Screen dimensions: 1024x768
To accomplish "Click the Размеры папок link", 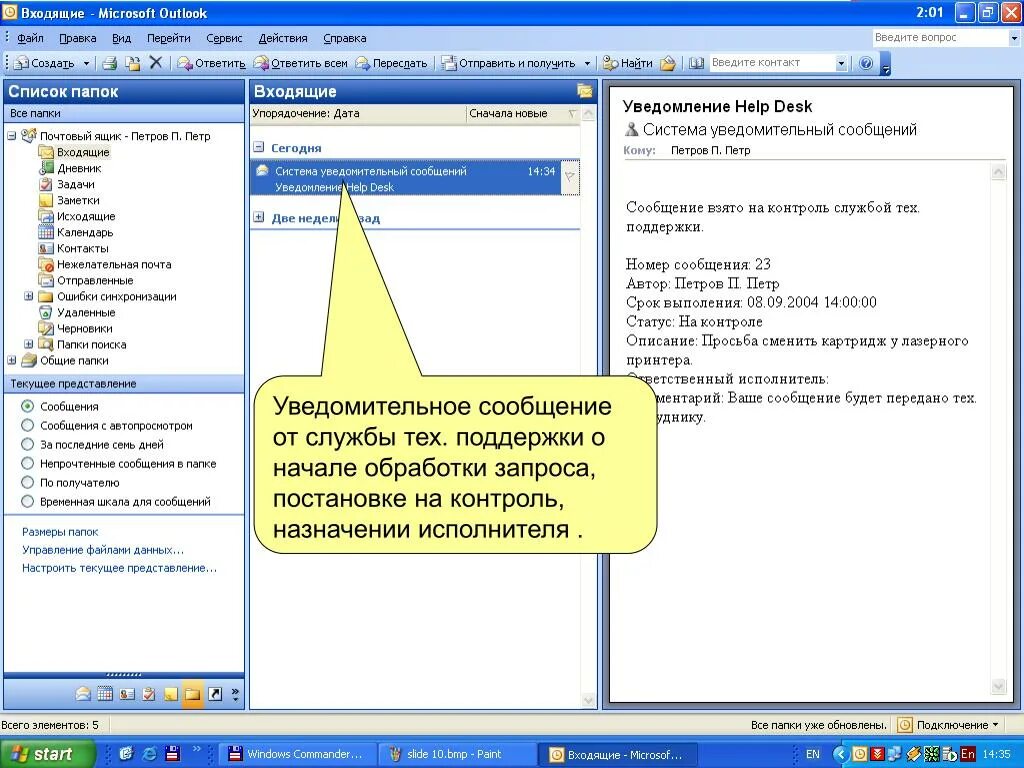I will [x=60, y=532].
